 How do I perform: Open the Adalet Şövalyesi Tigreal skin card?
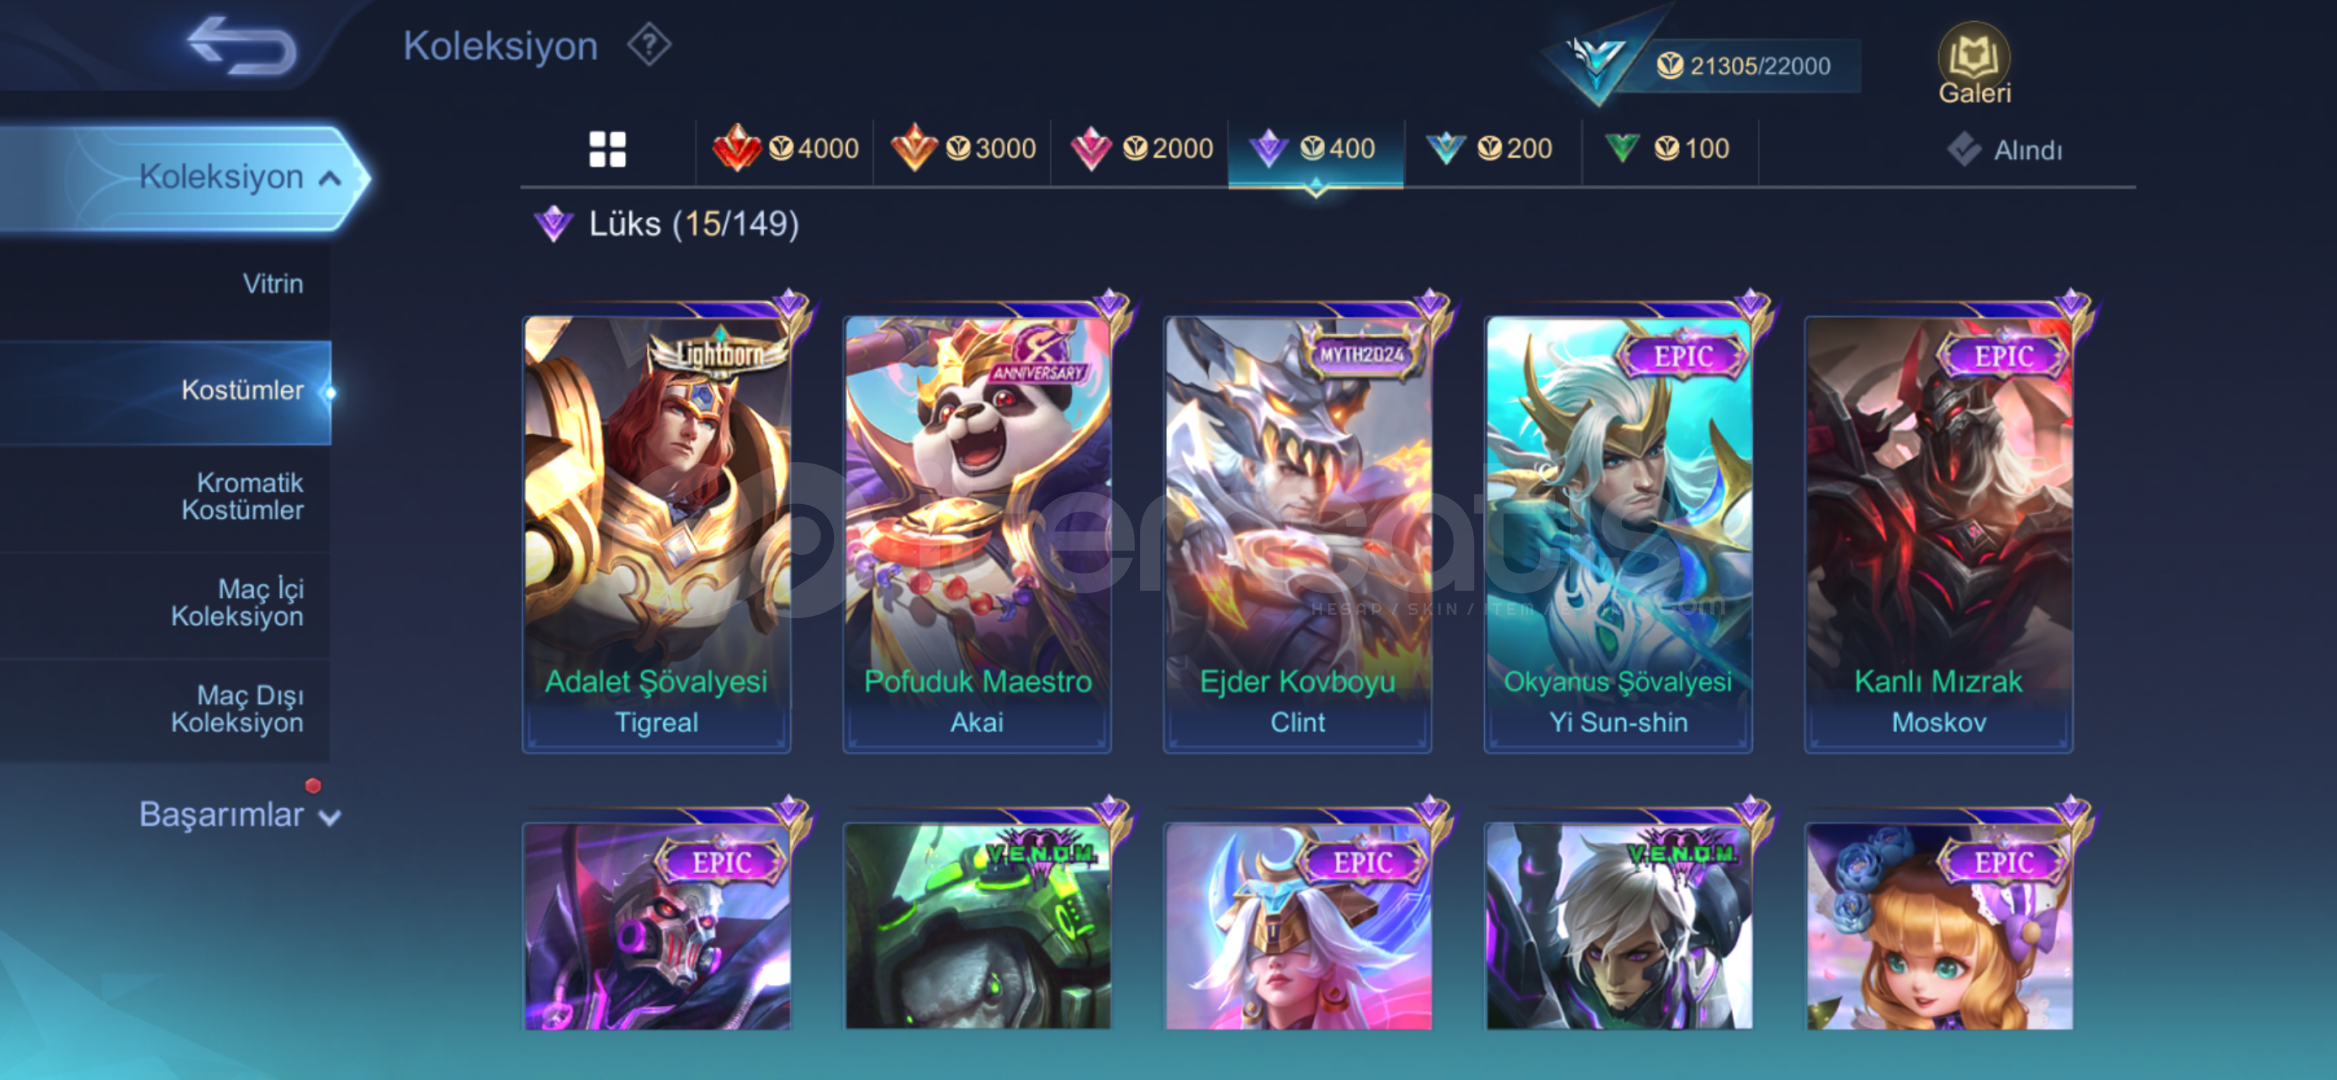(x=657, y=532)
